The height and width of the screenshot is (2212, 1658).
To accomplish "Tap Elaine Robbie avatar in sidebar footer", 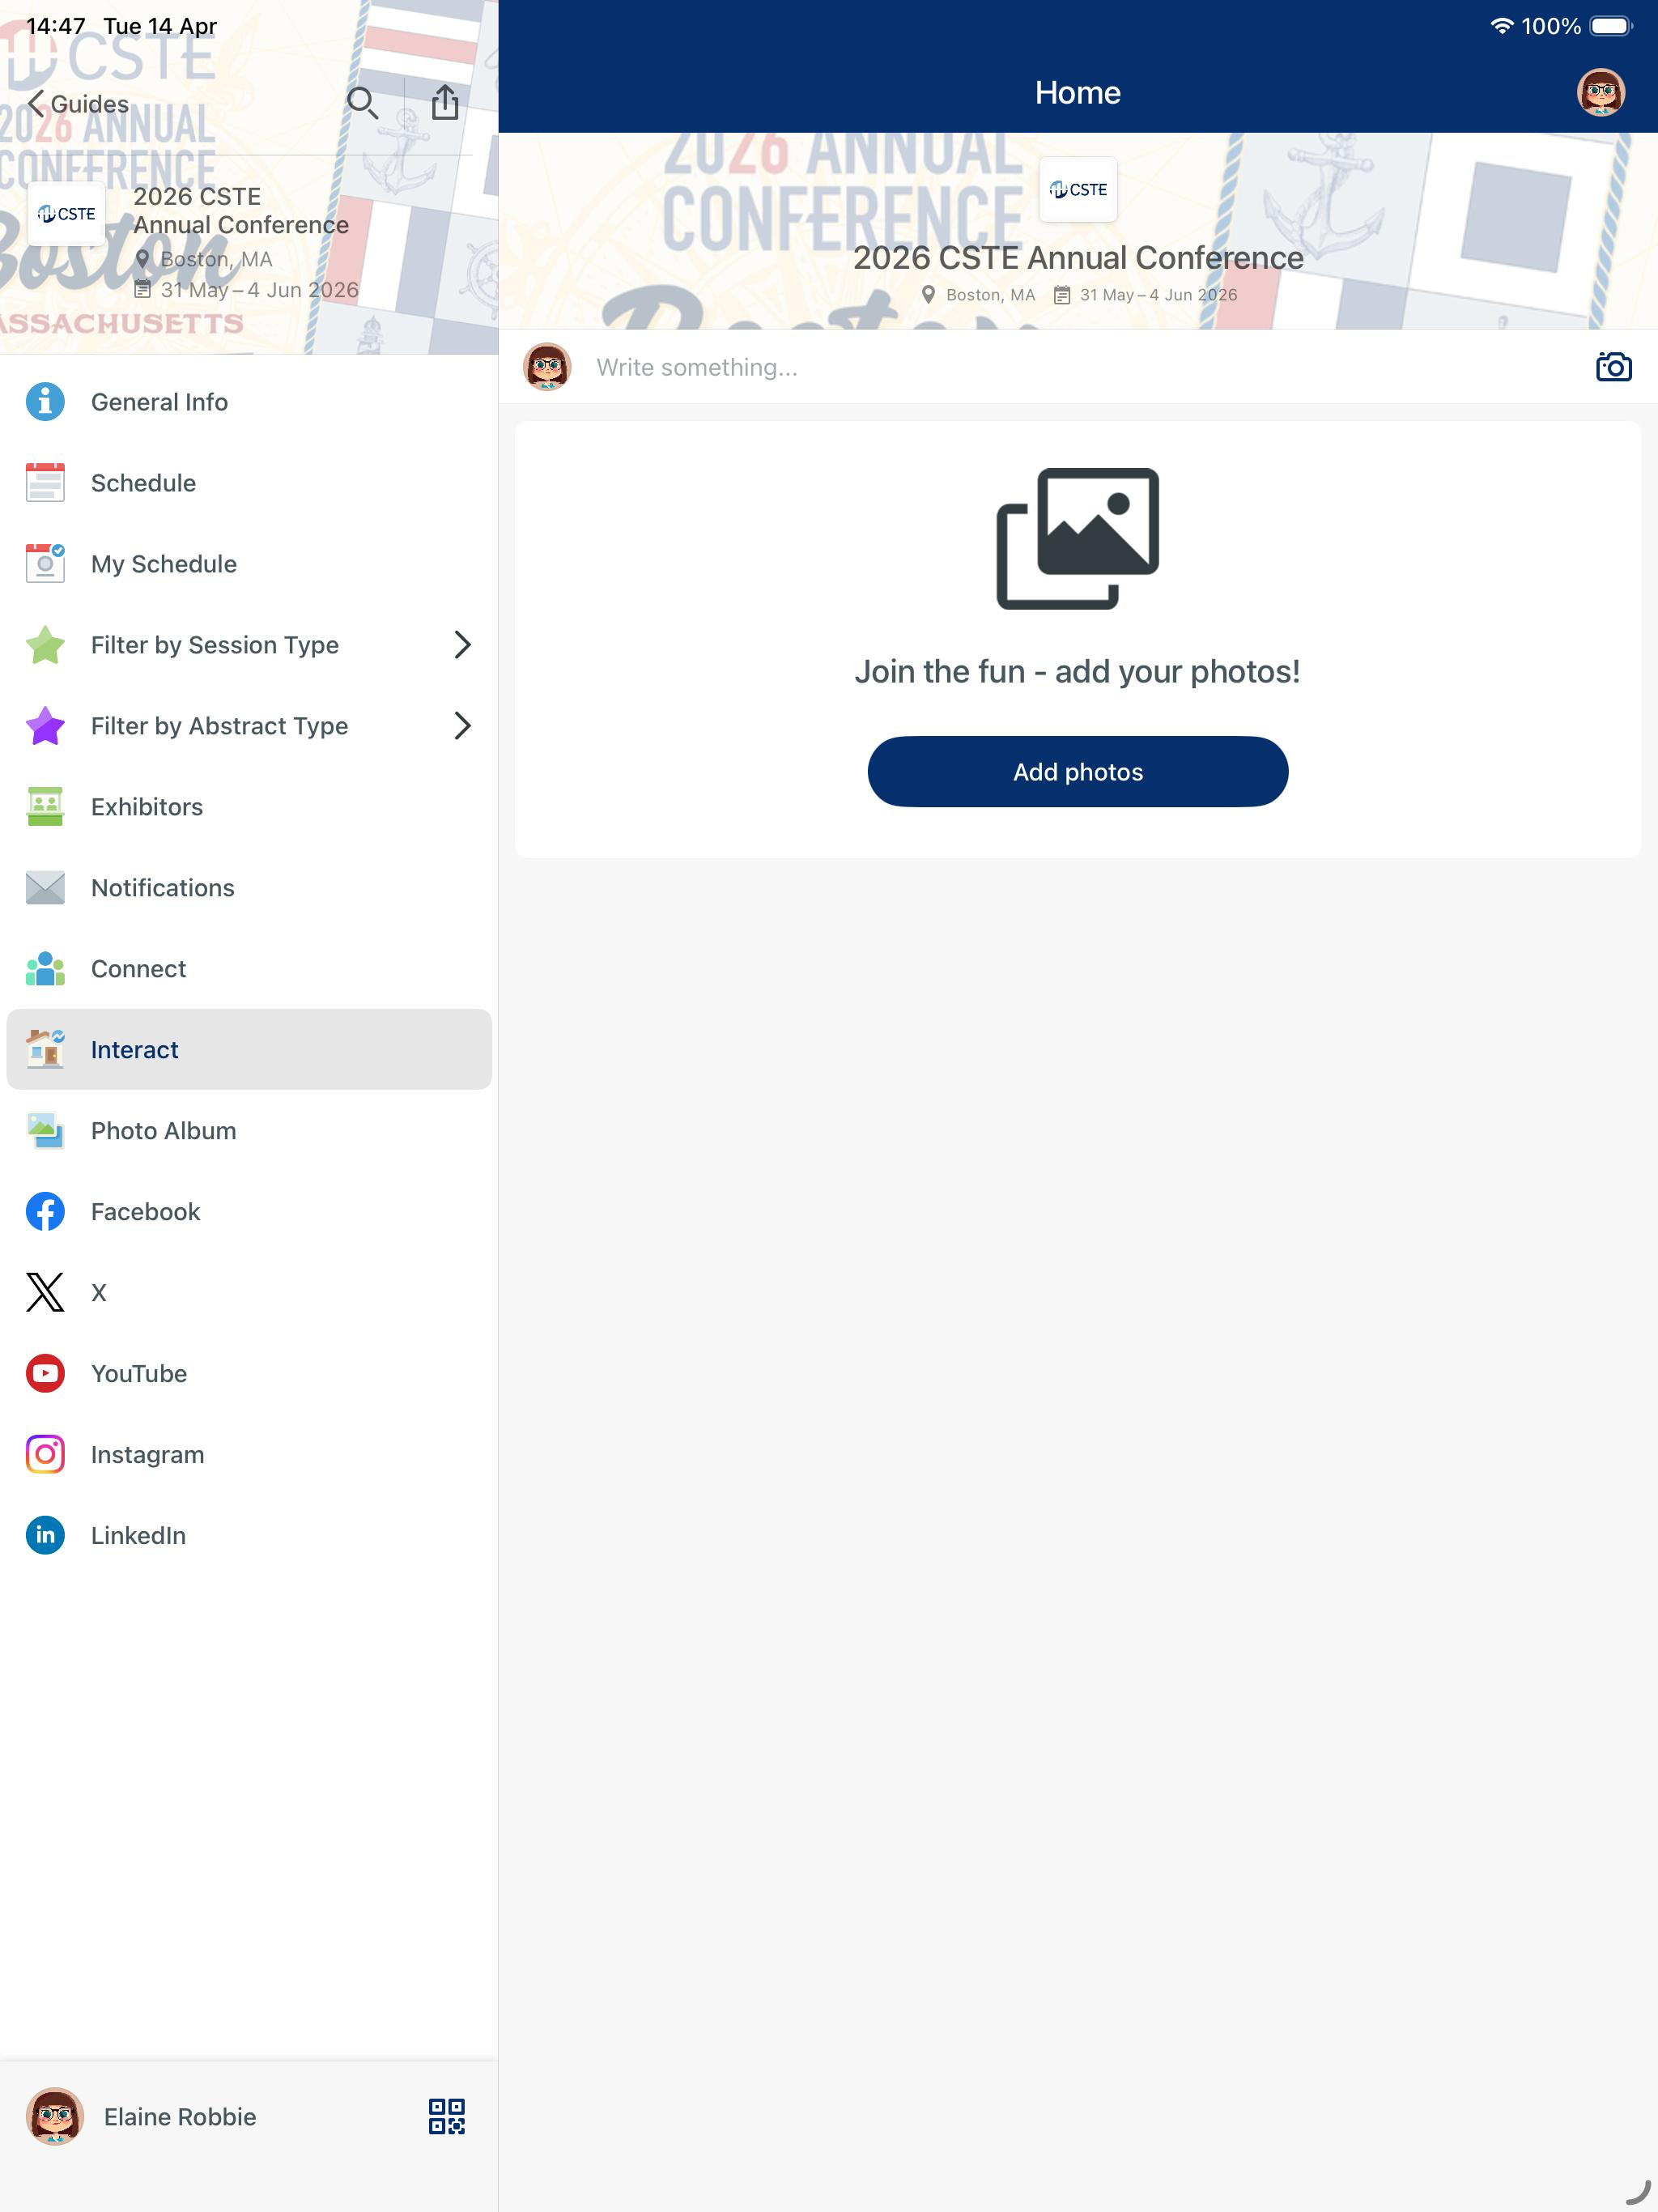I will [x=54, y=2116].
